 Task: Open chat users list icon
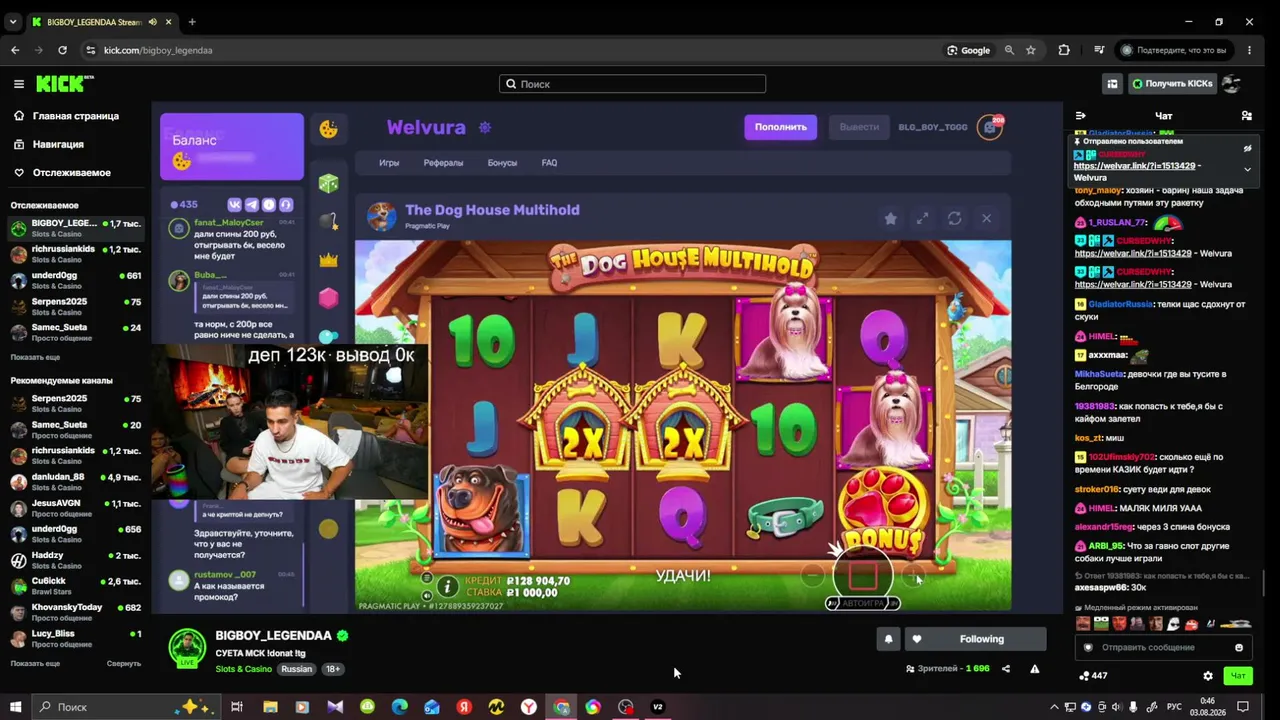(1246, 116)
